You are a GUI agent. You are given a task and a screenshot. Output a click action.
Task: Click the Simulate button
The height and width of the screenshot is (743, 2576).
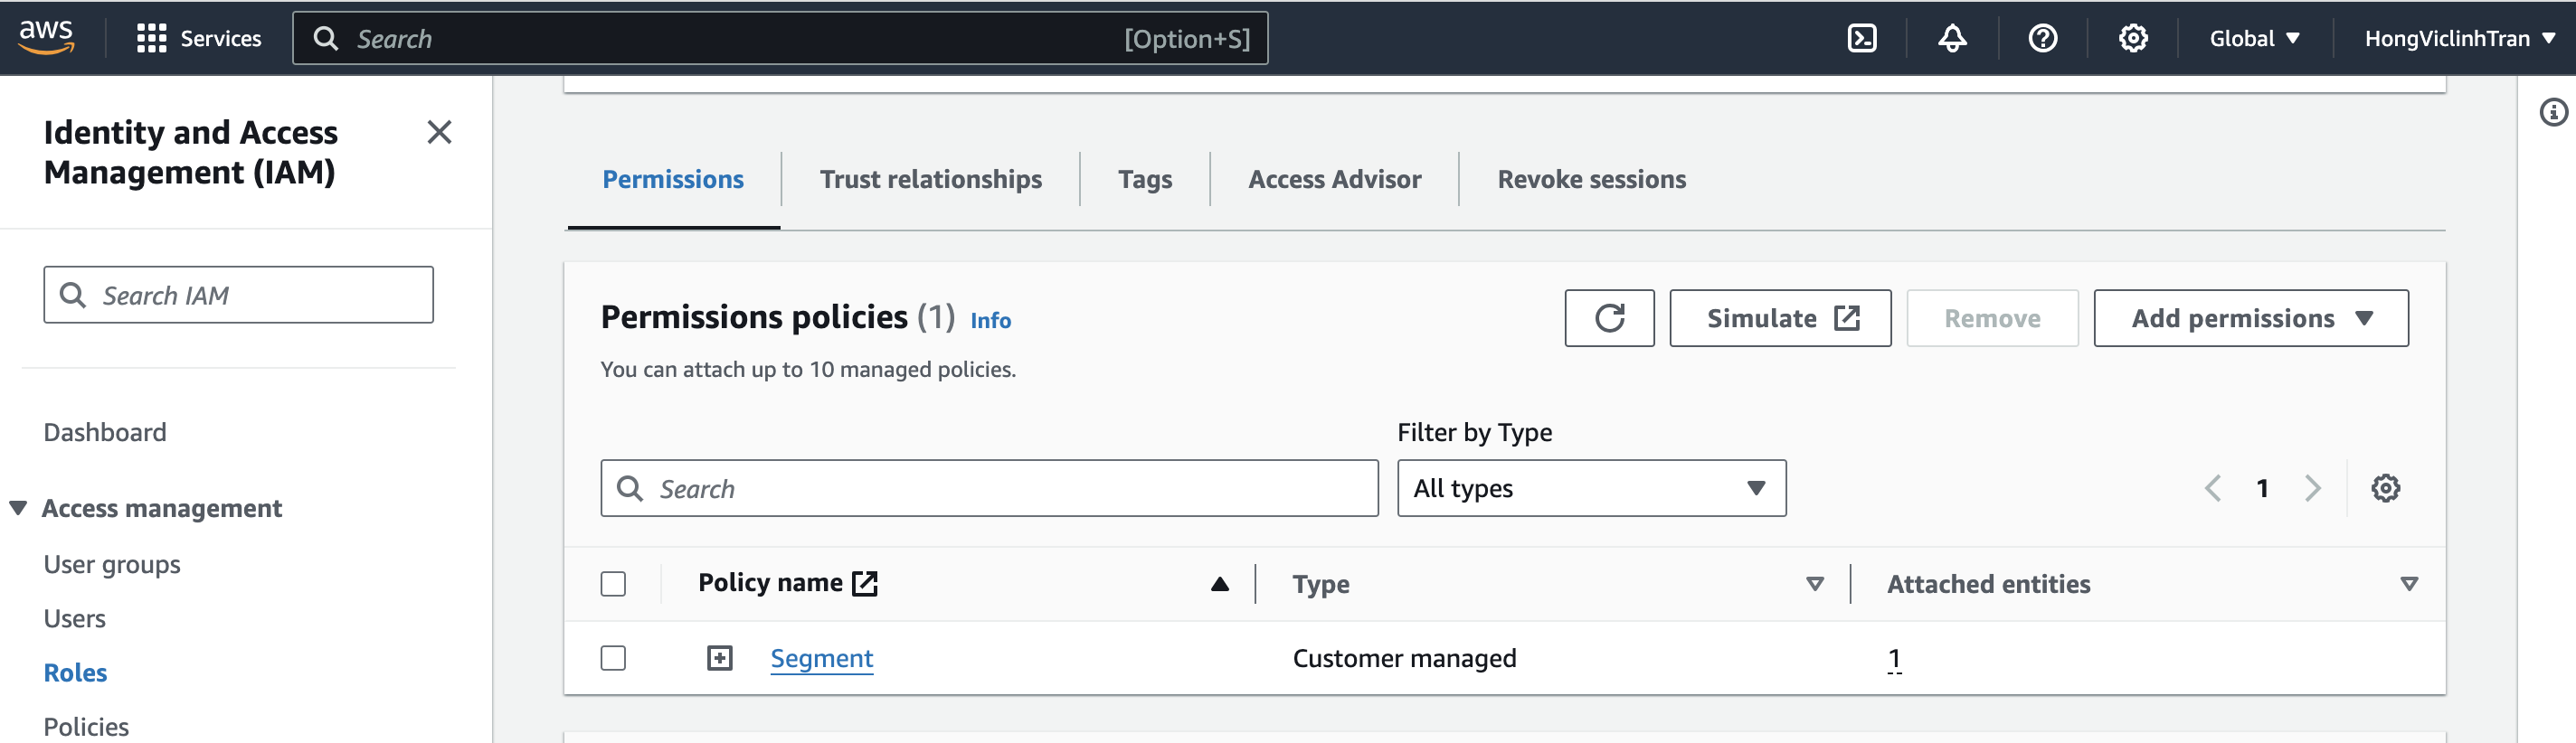1780,318
